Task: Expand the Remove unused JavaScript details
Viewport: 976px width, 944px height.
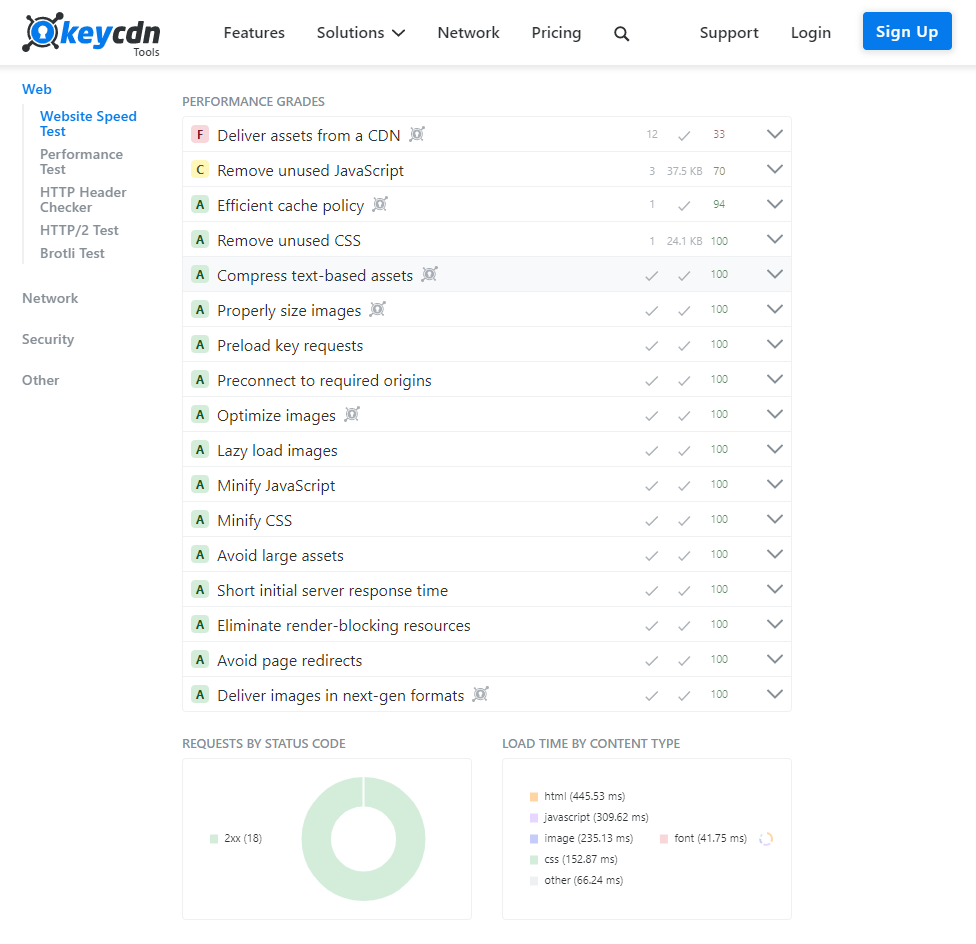Action: click(775, 169)
